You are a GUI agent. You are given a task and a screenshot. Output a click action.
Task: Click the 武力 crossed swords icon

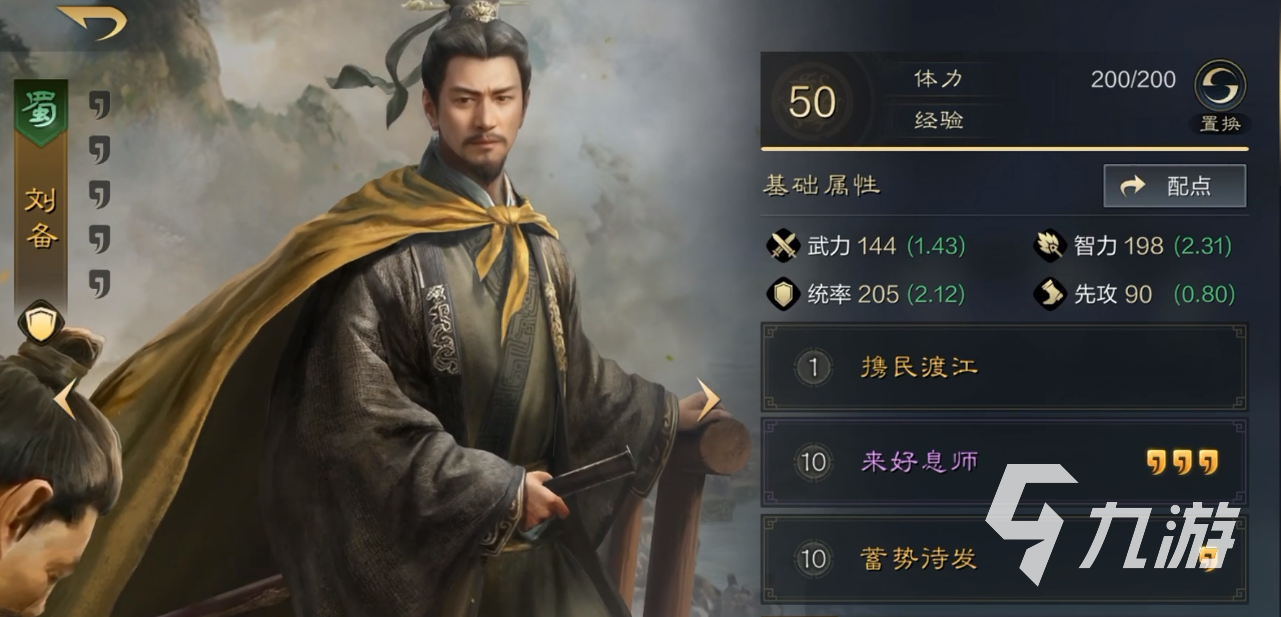coord(782,245)
